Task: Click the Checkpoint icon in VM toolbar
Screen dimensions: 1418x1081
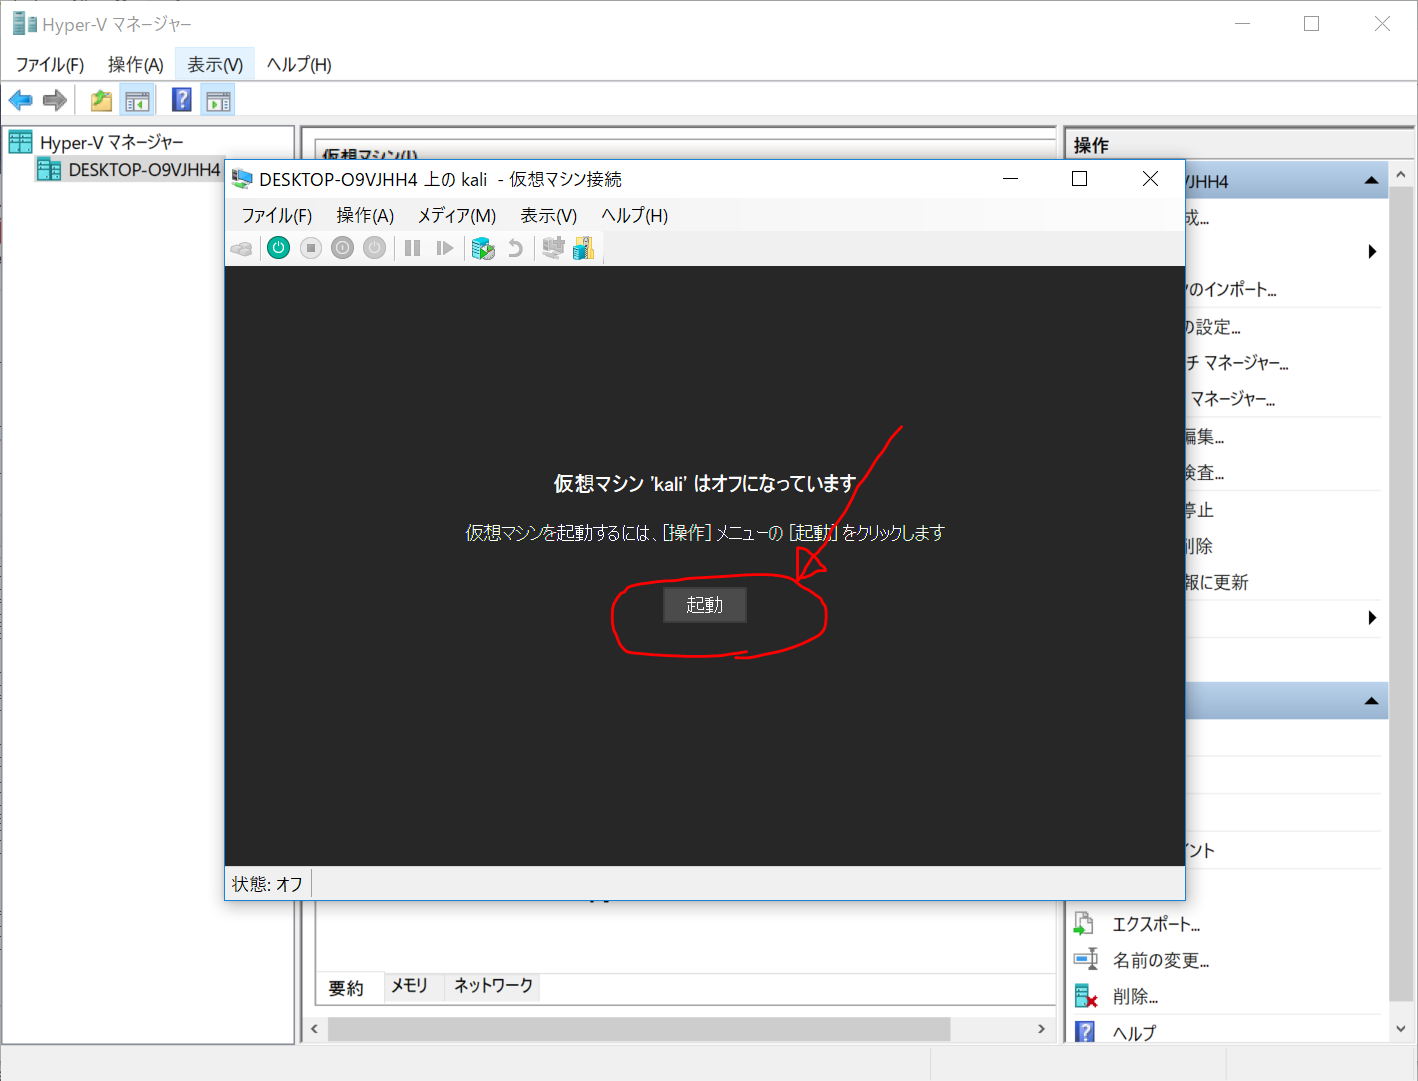Action: (x=483, y=248)
